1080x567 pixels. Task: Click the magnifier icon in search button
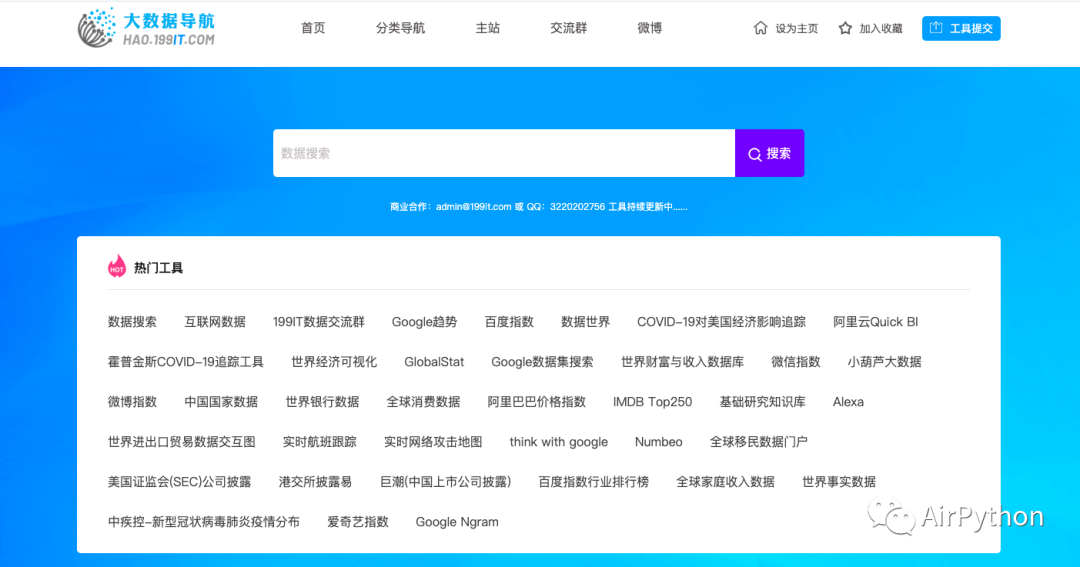(x=755, y=154)
